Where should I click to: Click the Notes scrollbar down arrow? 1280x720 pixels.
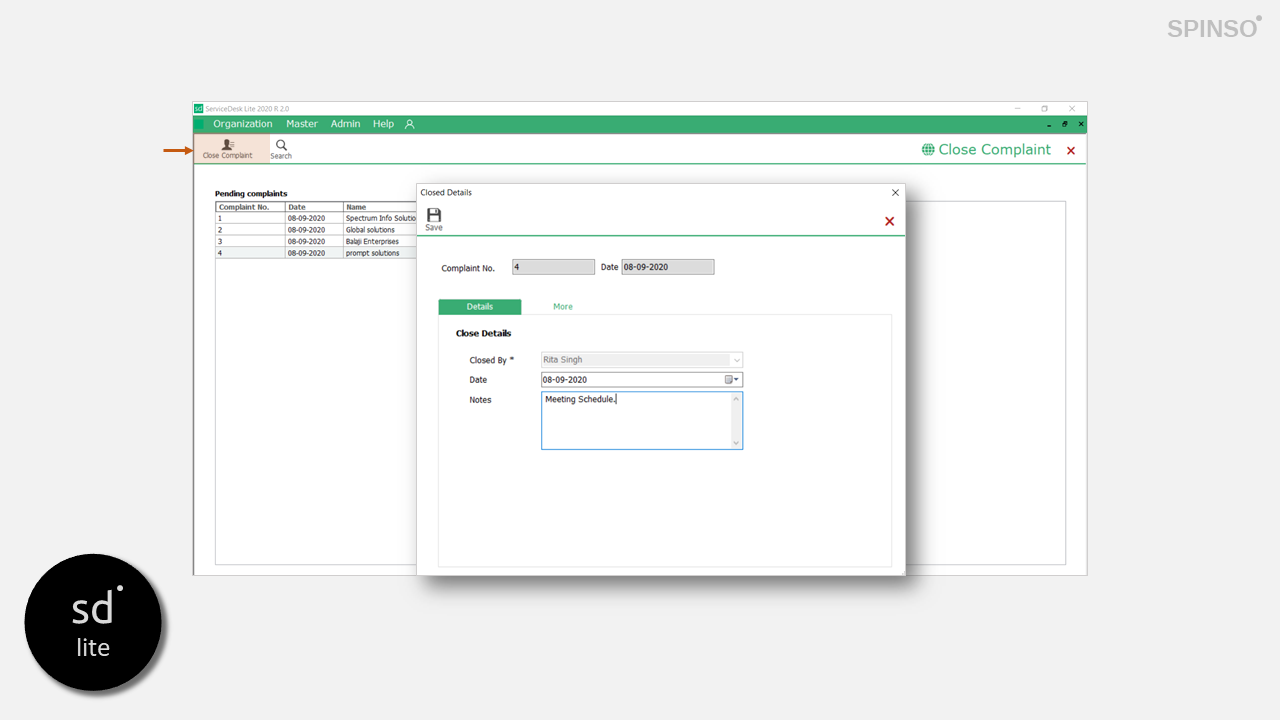[736, 443]
